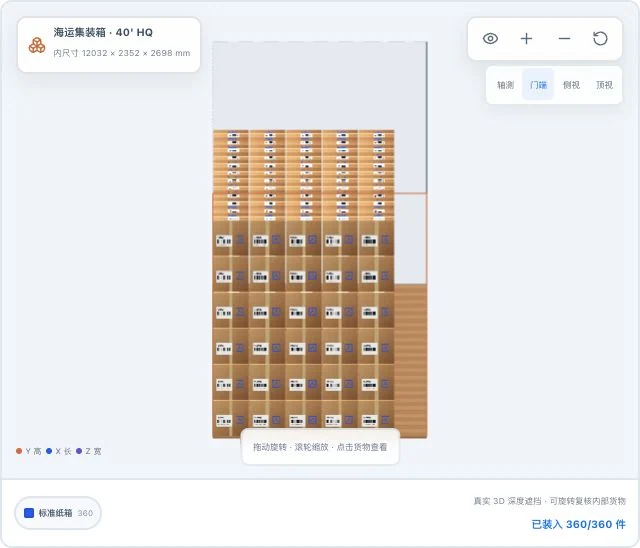Image resolution: width=640 pixels, height=548 pixels.
Task: Select the 门端 view tab
Action: click(538, 85)
